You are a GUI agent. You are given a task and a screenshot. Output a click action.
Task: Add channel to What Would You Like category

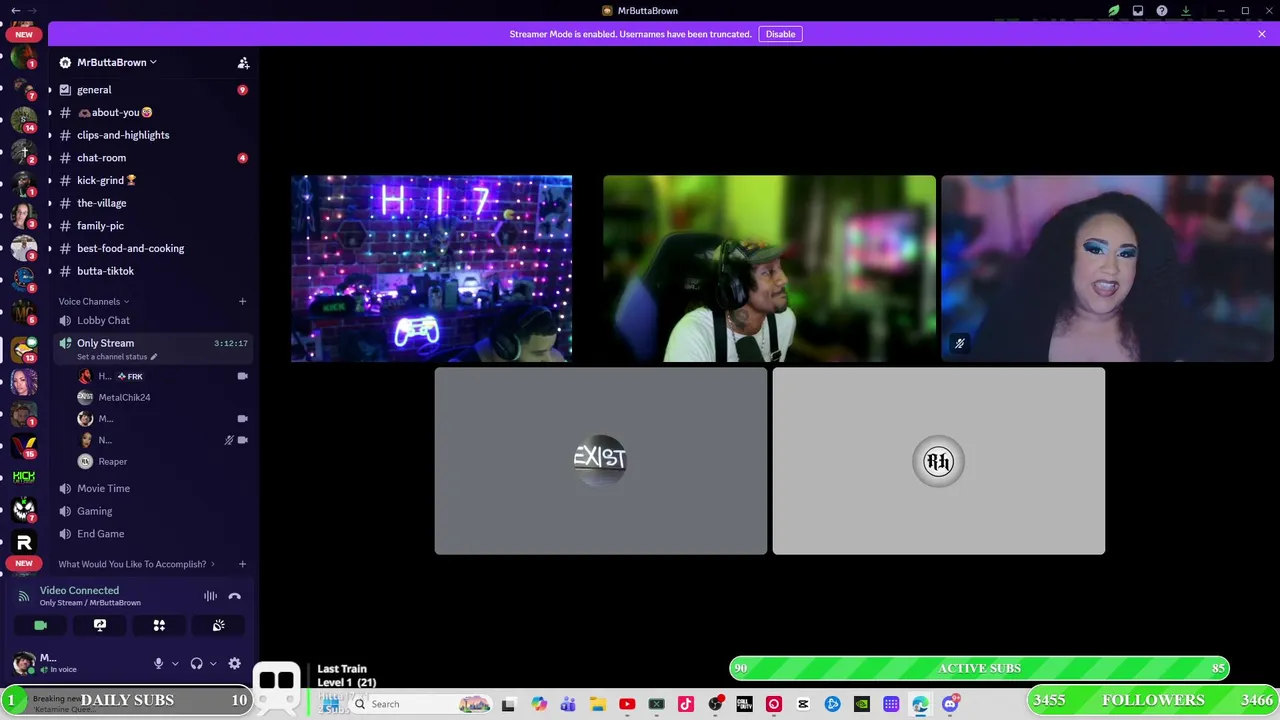pyautogui.click(x=242, y=564)
